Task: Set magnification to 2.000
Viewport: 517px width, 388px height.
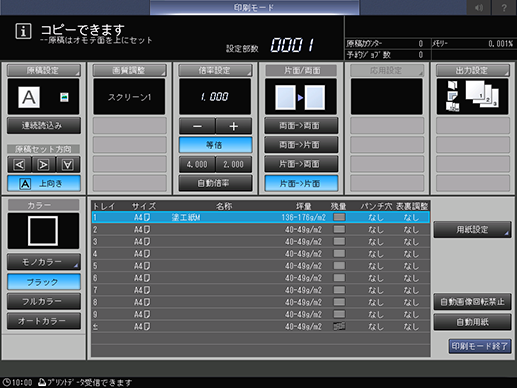Action: point(234,164)
